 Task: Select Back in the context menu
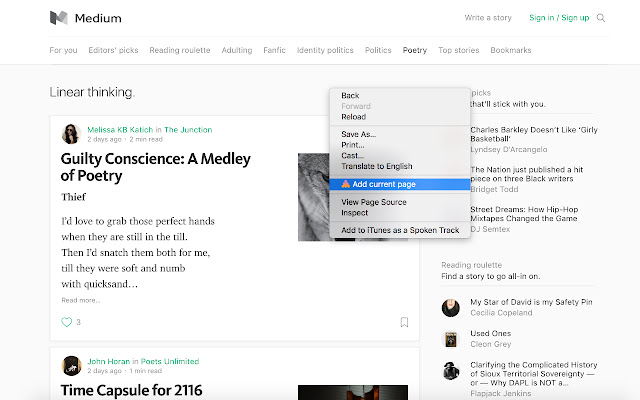point(400,96)
